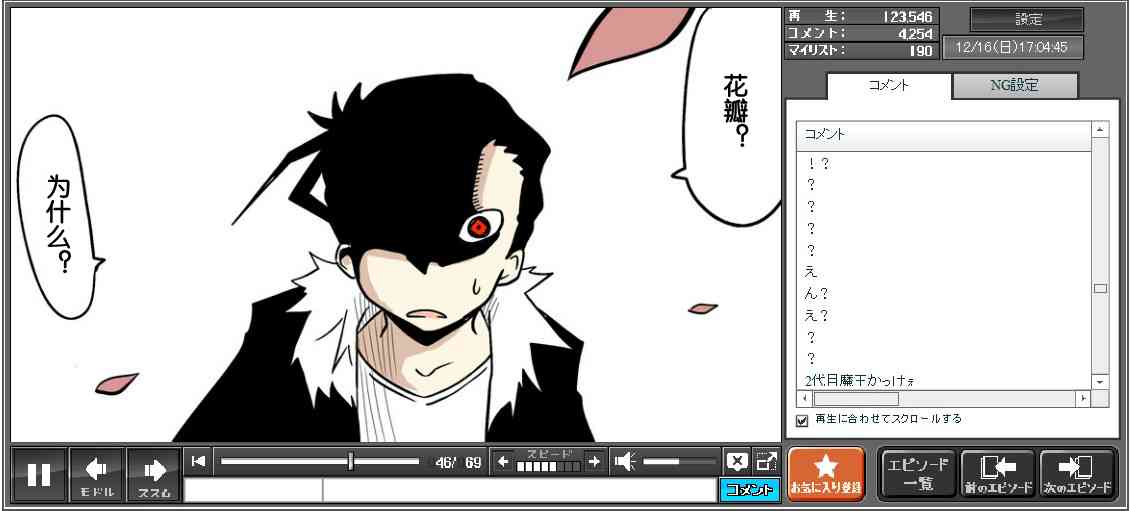Click the comment text input field

tap(518, 490)
